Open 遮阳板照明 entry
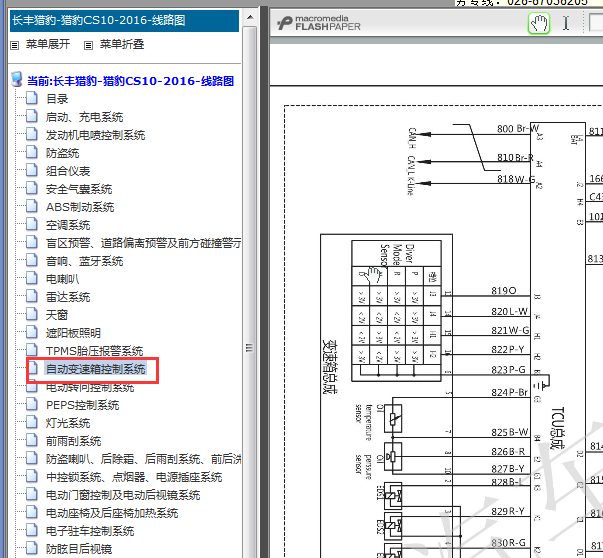 [73, 333]
